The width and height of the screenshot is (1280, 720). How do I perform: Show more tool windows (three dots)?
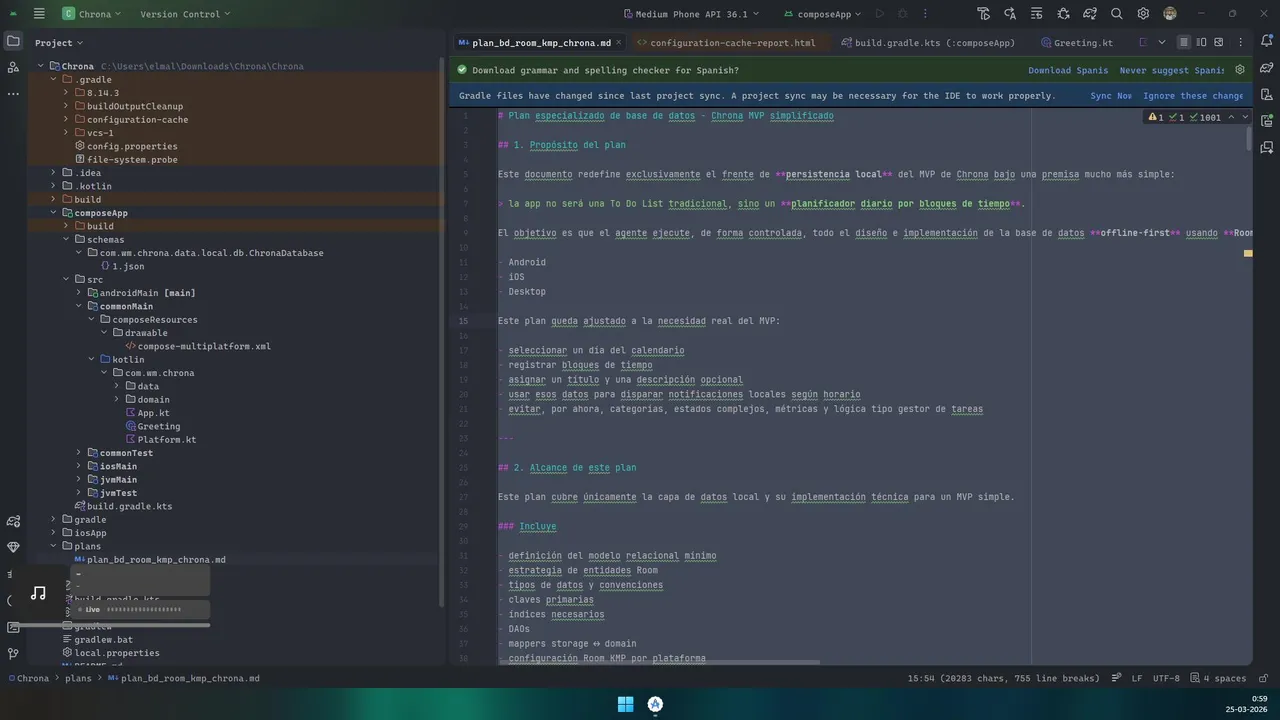pyautogui.click(x=13, y=93)
